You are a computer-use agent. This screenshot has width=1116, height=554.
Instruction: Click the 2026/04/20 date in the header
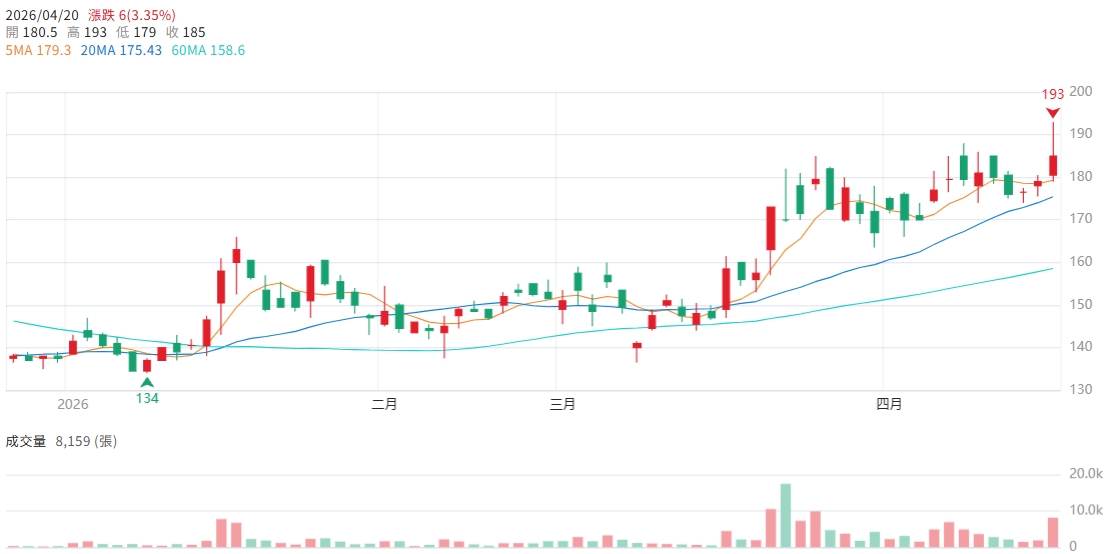point(42,15)
